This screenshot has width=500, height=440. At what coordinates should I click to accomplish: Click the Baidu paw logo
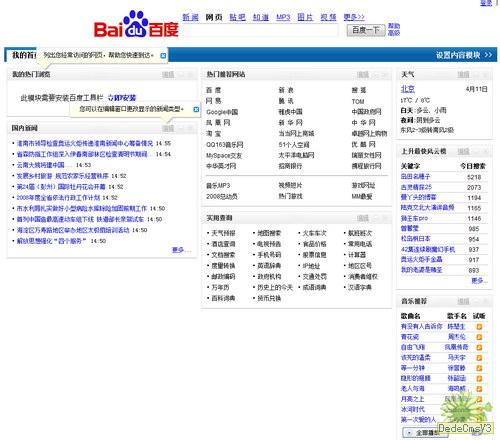pos(136,24)
